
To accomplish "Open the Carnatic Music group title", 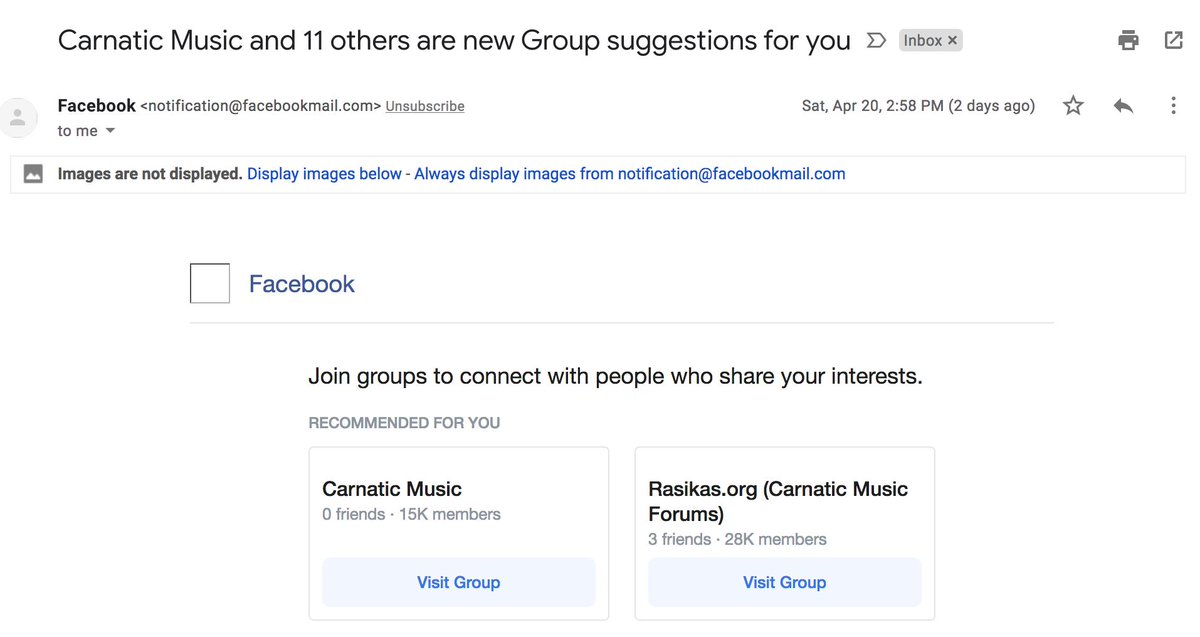I will click(x=392, y=489).
